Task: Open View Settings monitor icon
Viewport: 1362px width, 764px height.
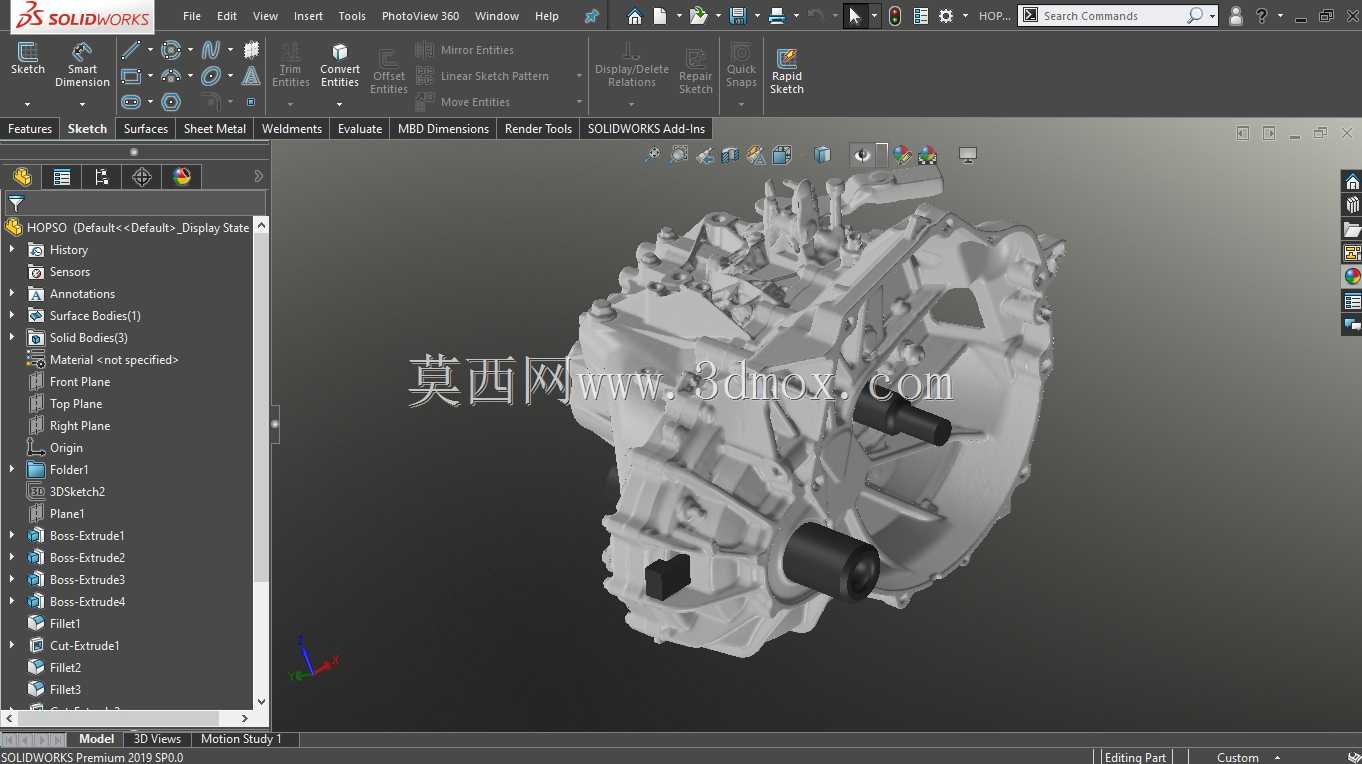Action: (x=967, y=155)
